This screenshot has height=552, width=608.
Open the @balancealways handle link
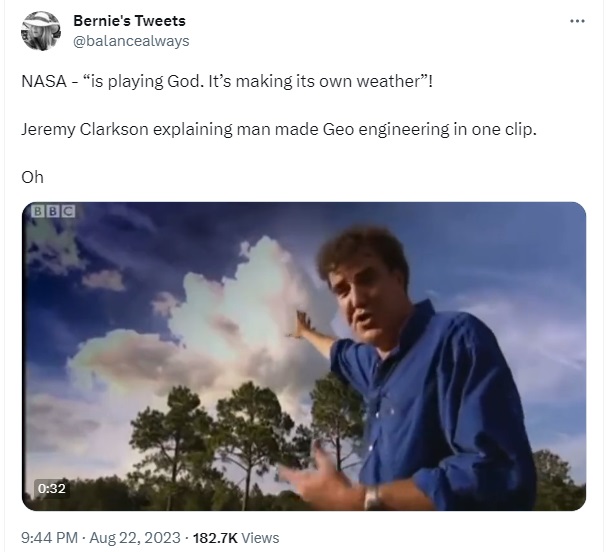(x=131, y=41)
